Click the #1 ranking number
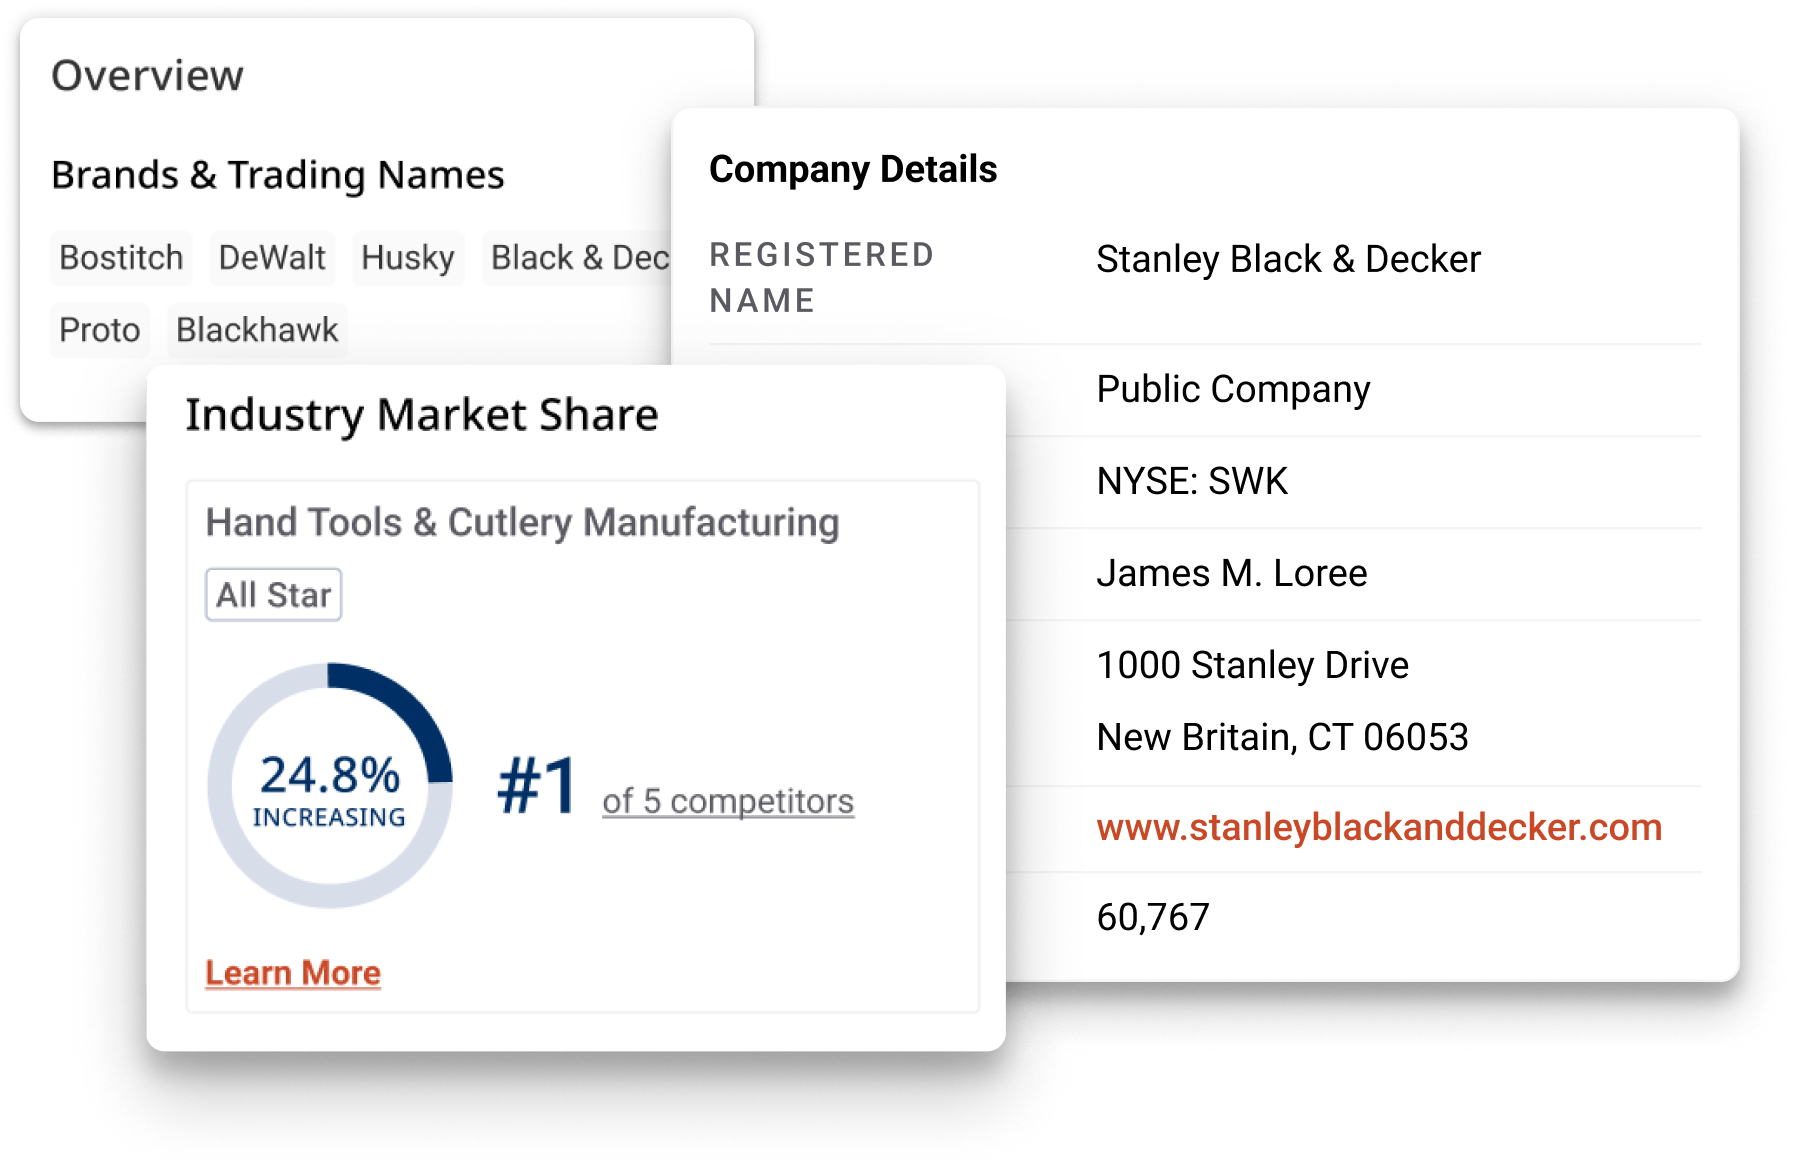The height and width of the screenshot is (1176, 1800). click(537, 786)
